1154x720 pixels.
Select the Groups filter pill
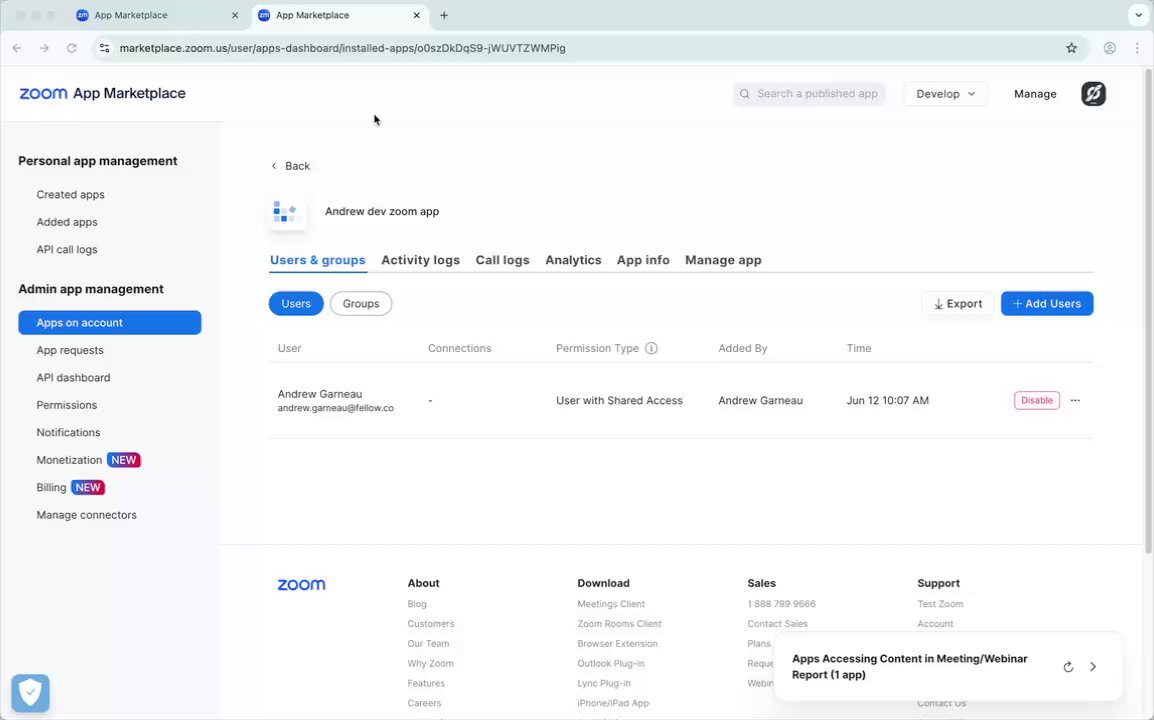361,303
